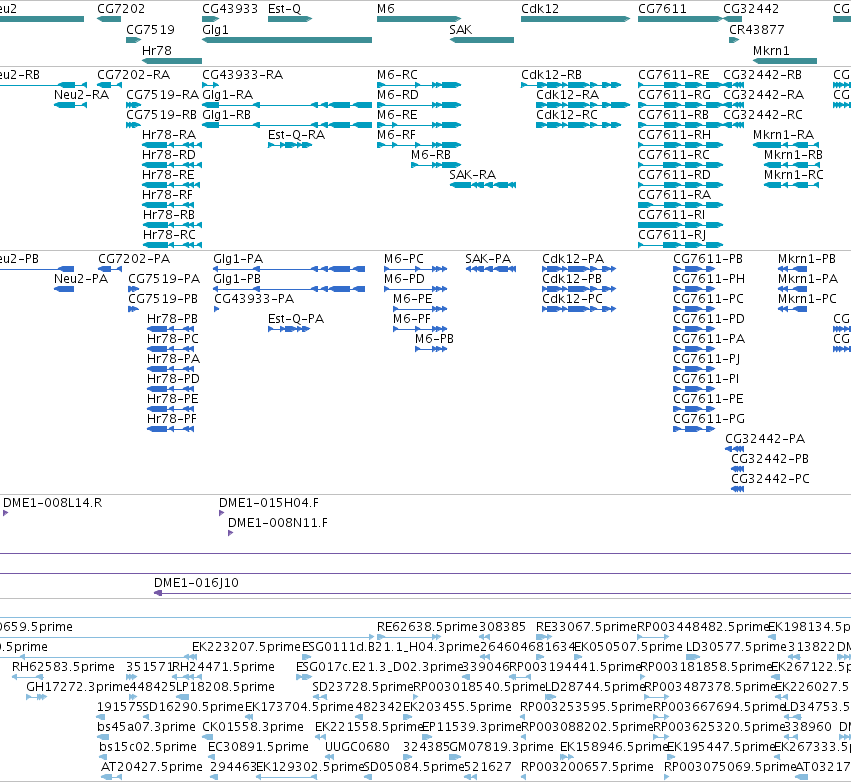The width and height of the screenshot is (851, 782).
Task: Select the CG7519-RB transcript label
Action: [x=161, y=115]
